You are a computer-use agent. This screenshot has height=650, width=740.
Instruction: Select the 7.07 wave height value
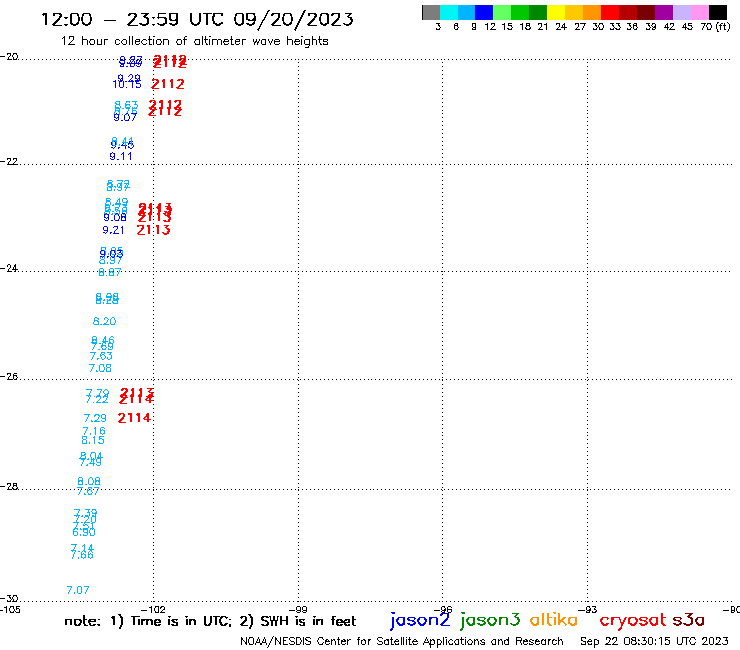pyautogui.click(x=78, y=591)
